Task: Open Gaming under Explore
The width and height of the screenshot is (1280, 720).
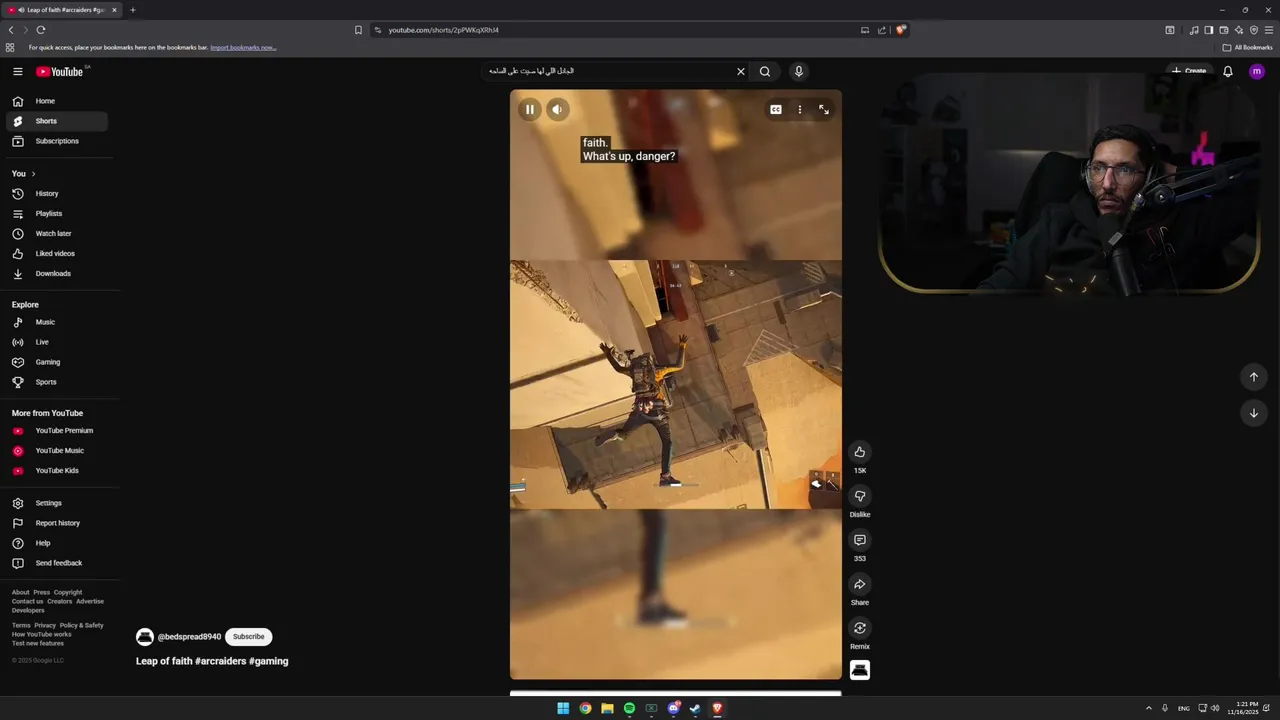Action: tap(57, 362)
